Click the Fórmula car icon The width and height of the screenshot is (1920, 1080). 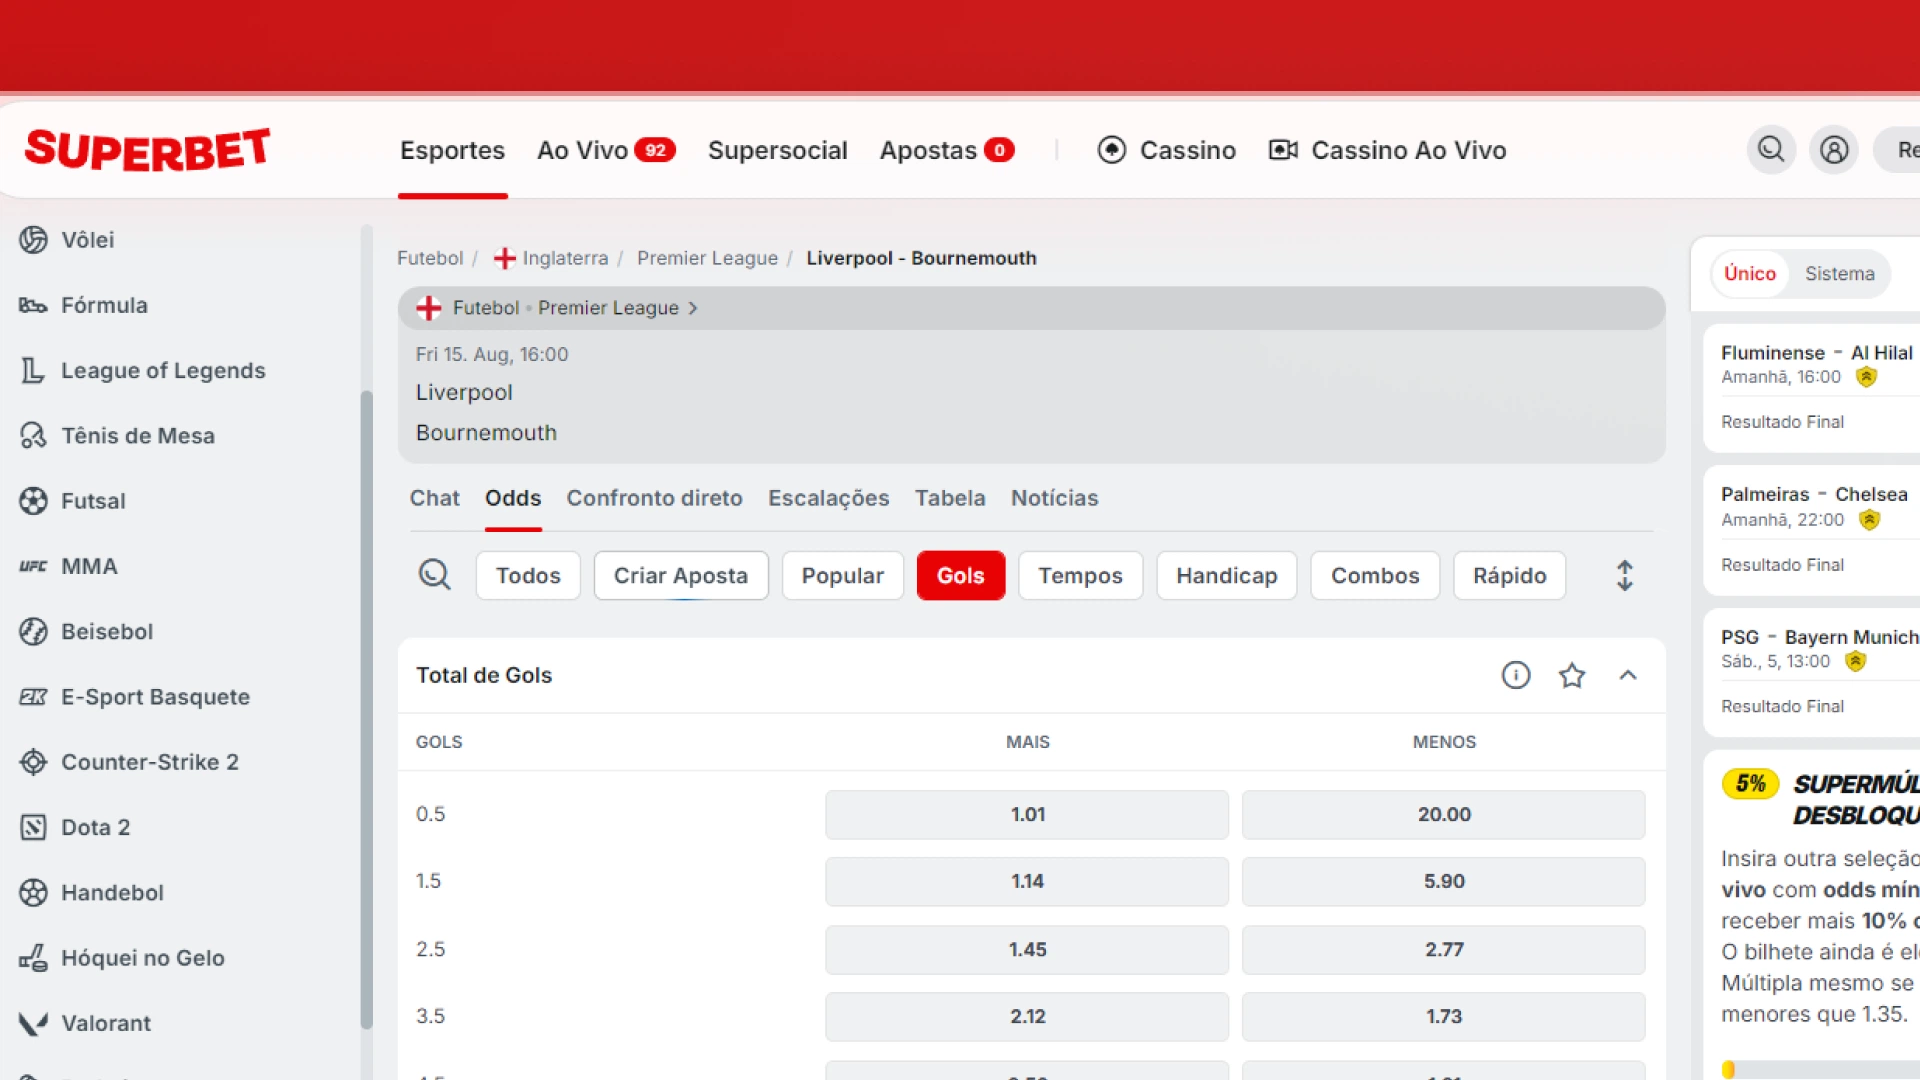point(33,305)
